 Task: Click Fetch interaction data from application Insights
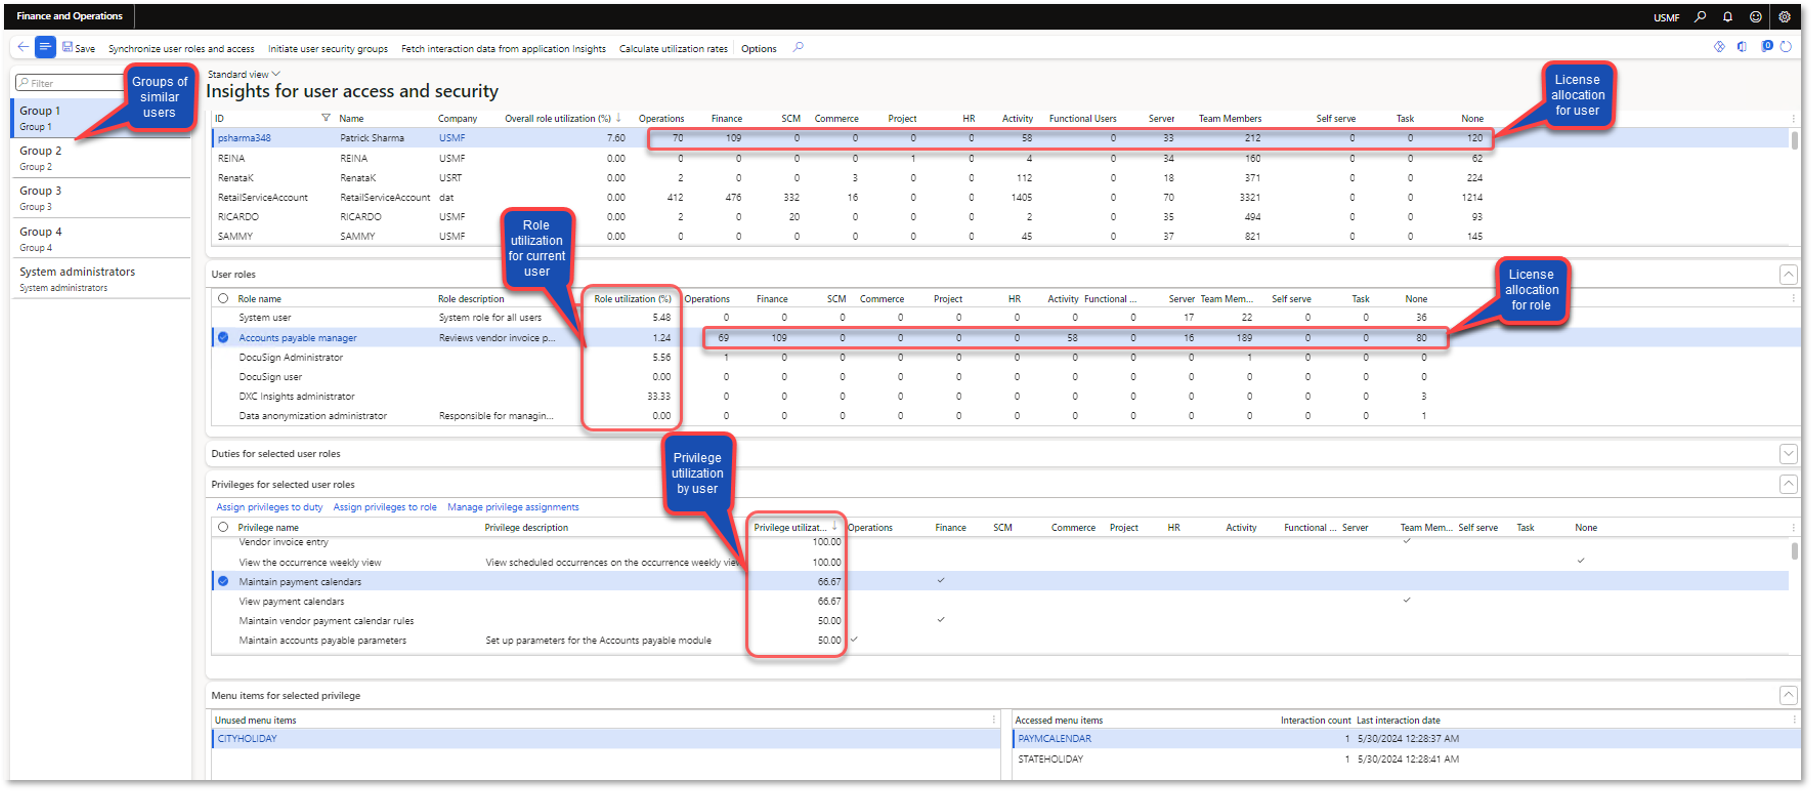tap(503, 48)
